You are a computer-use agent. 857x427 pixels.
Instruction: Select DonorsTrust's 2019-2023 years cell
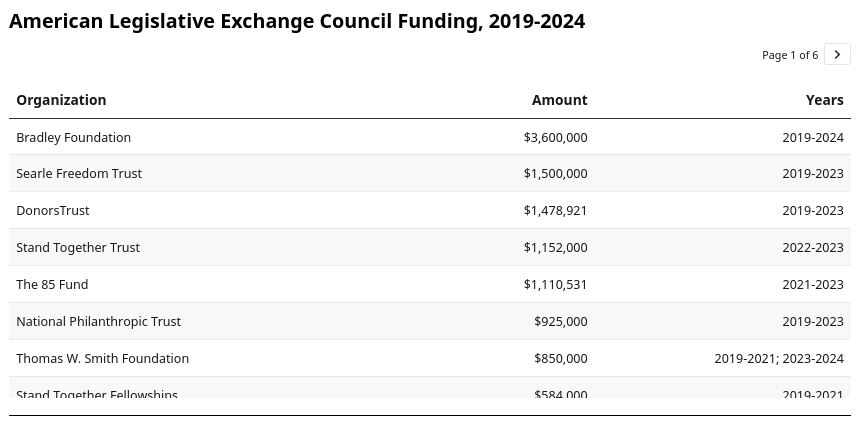(813, 210)
